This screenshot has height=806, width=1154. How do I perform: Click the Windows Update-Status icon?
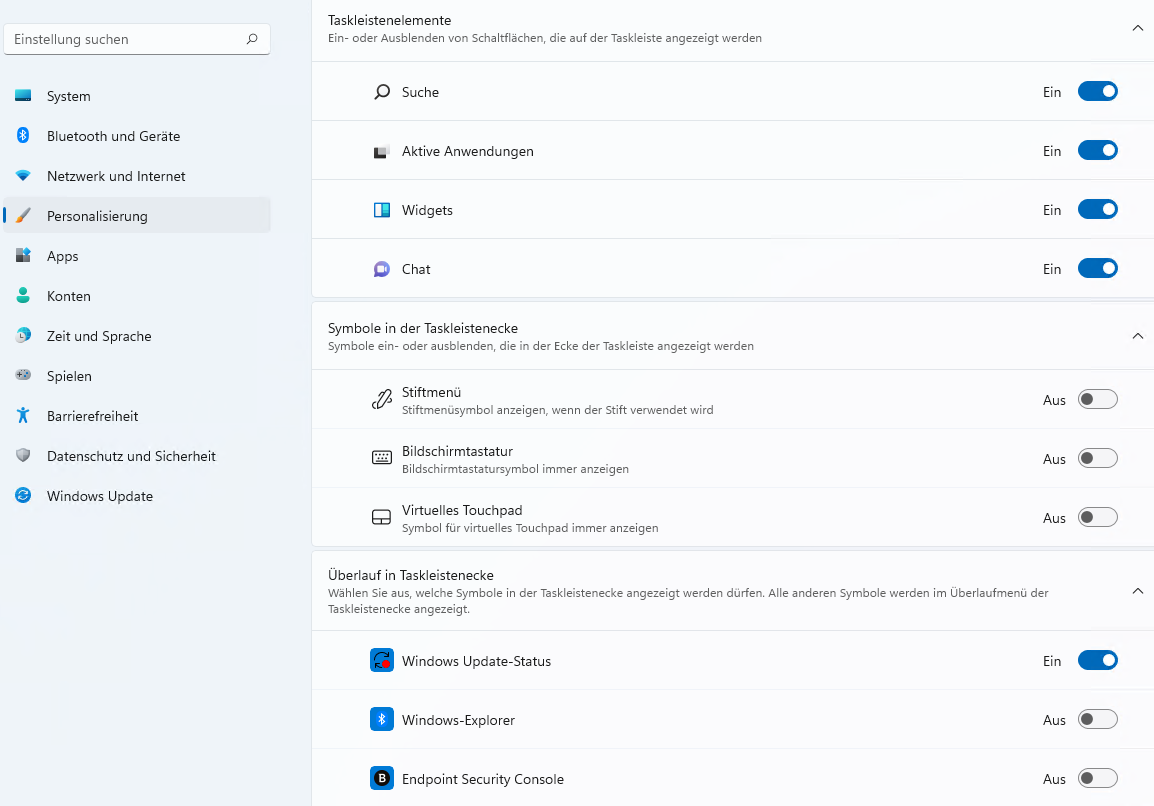pos(381,660)
